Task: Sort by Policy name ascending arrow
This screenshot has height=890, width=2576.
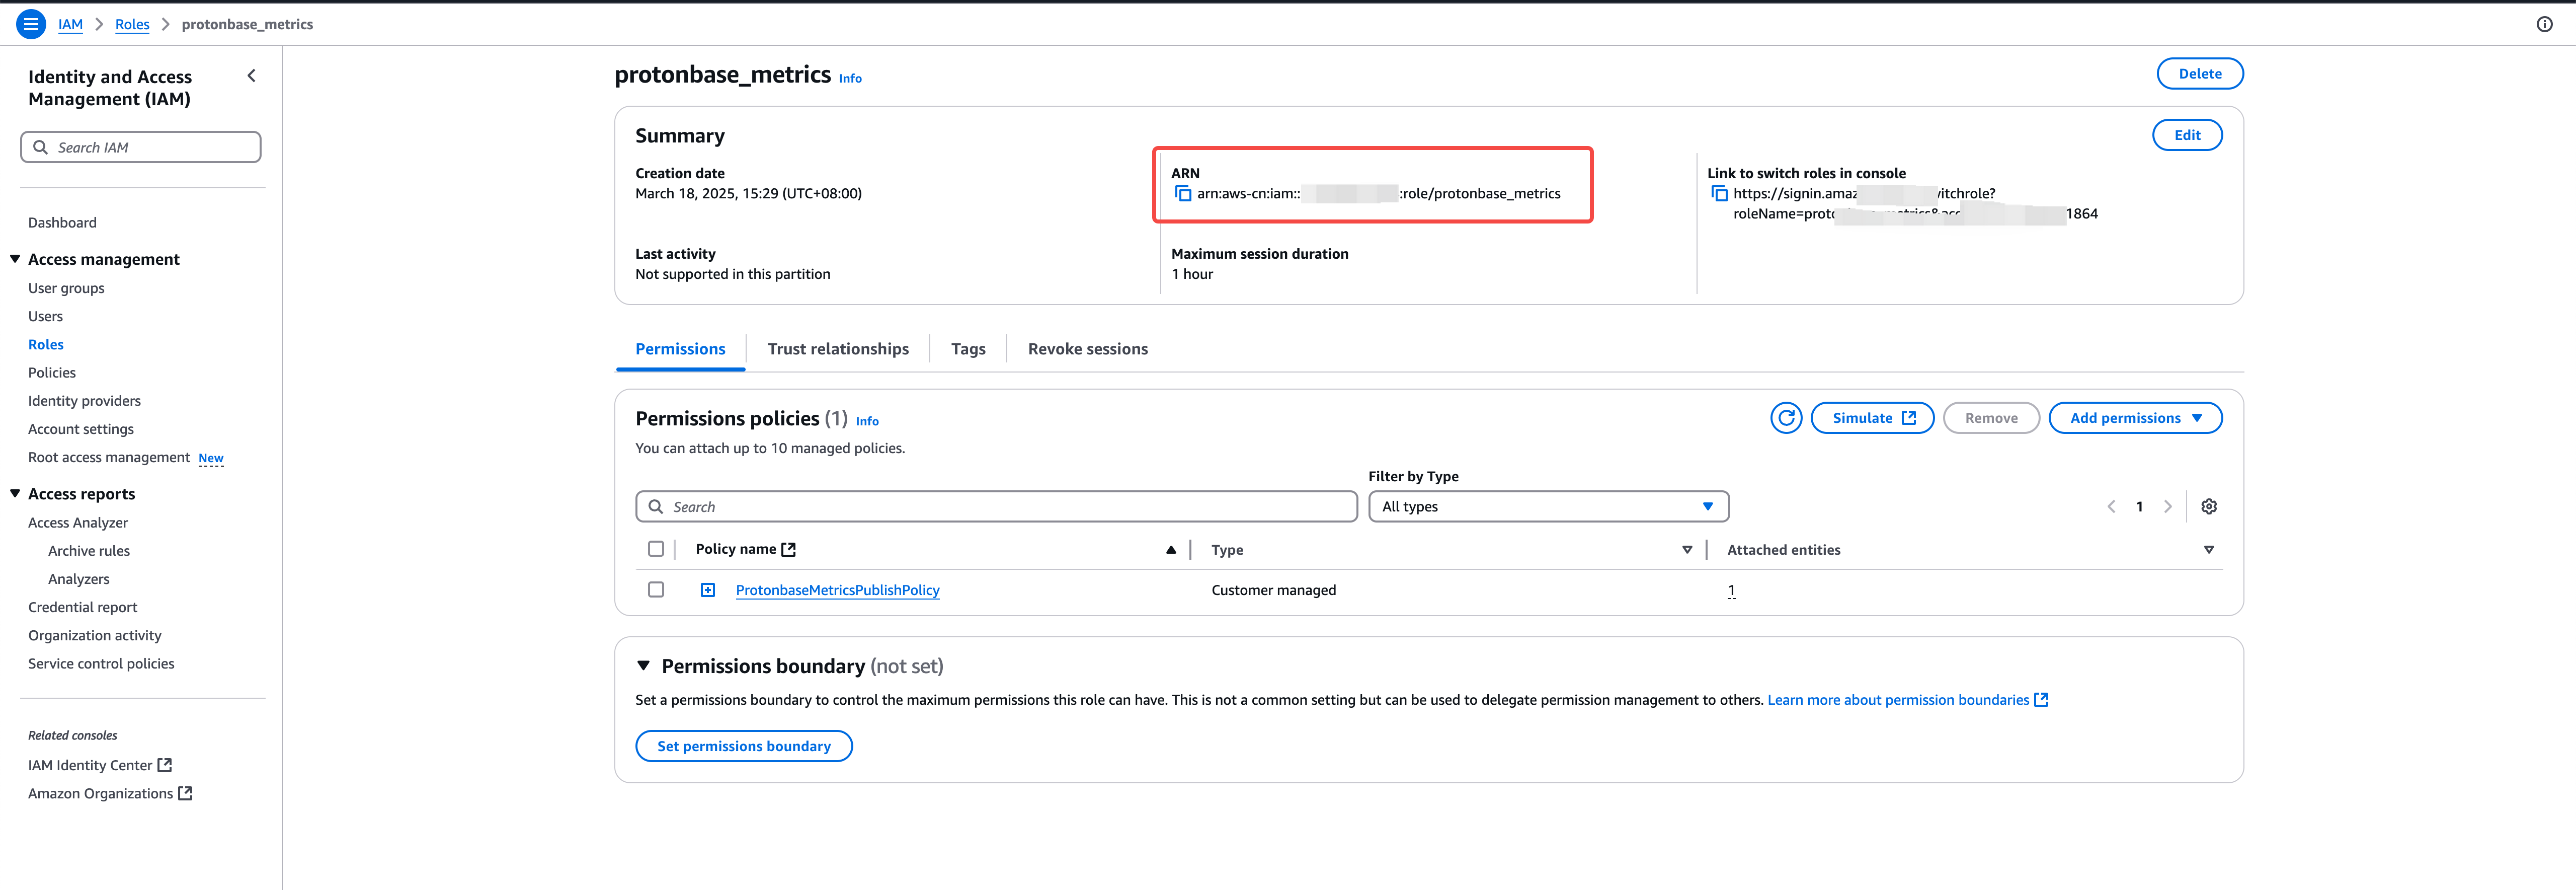Action: (x=1171, y=550)
